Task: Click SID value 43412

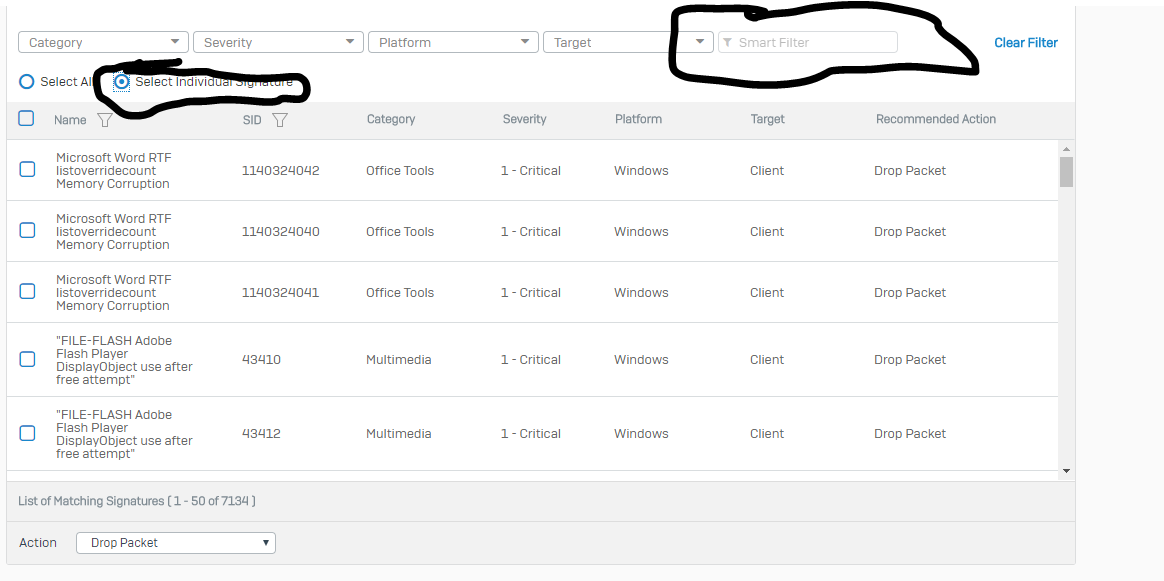Action: (x=261, y=433)
